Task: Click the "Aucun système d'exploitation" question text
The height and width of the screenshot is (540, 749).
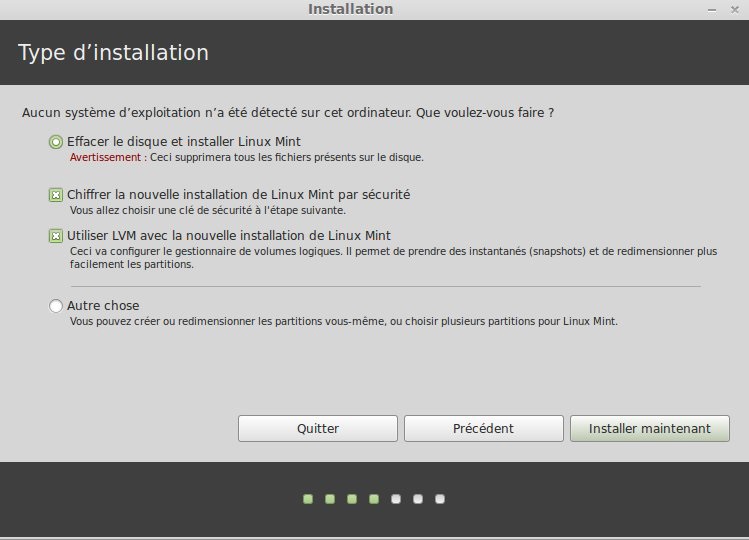Action: coord(288,113)
